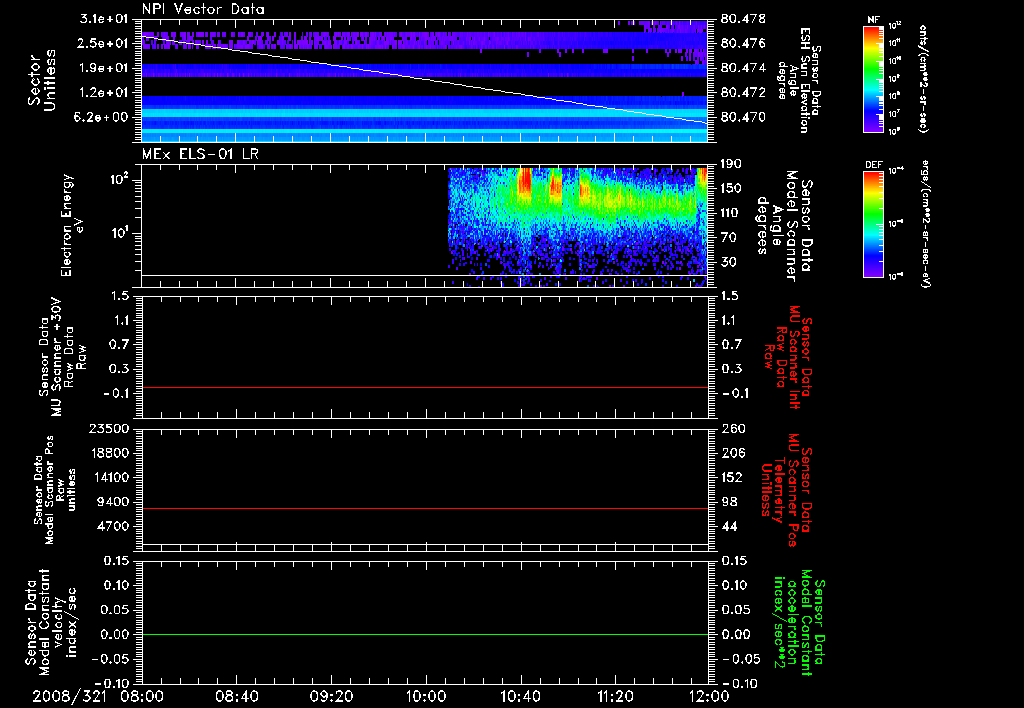Click the NF flux color bar
The height and width of the screenshot is (708, 1024).
(873, 78)
